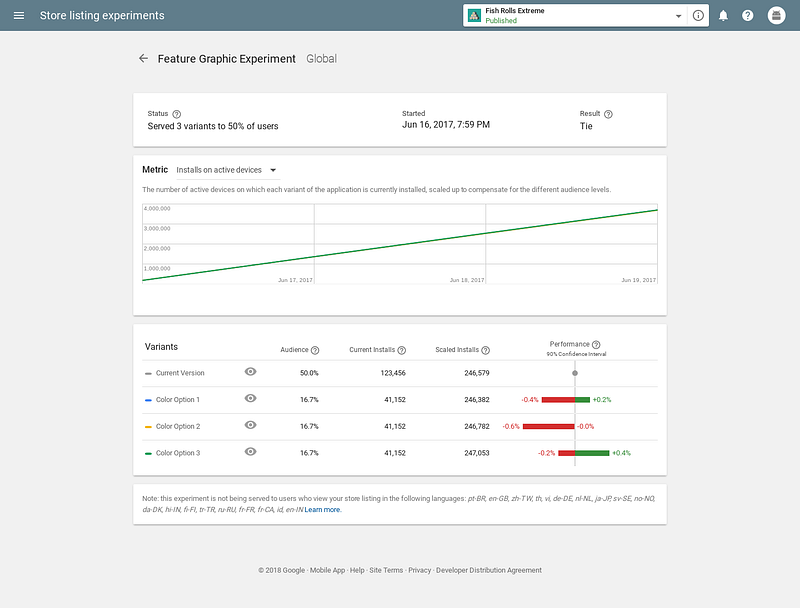Open the Learn more link
Viewport: 800px width, 608px height.
pyautogui.click(x=322, y=510)
